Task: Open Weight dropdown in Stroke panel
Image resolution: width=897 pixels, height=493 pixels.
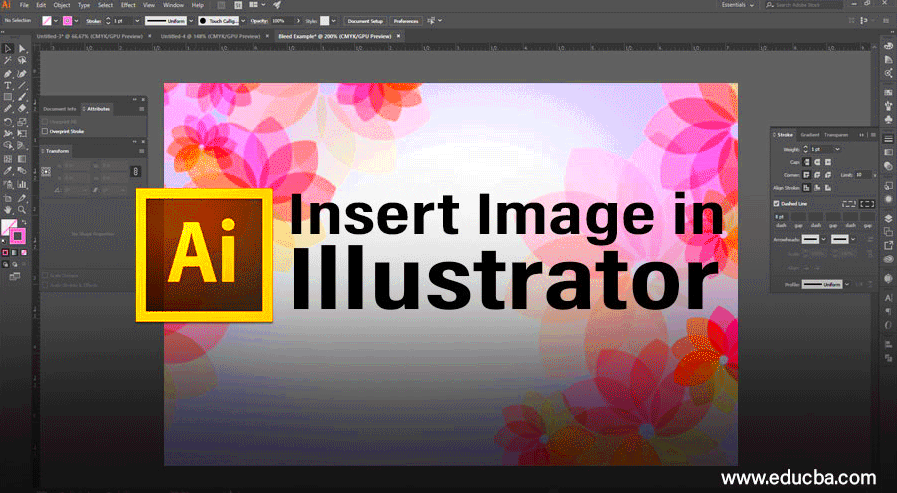Action: pos(838,149)
